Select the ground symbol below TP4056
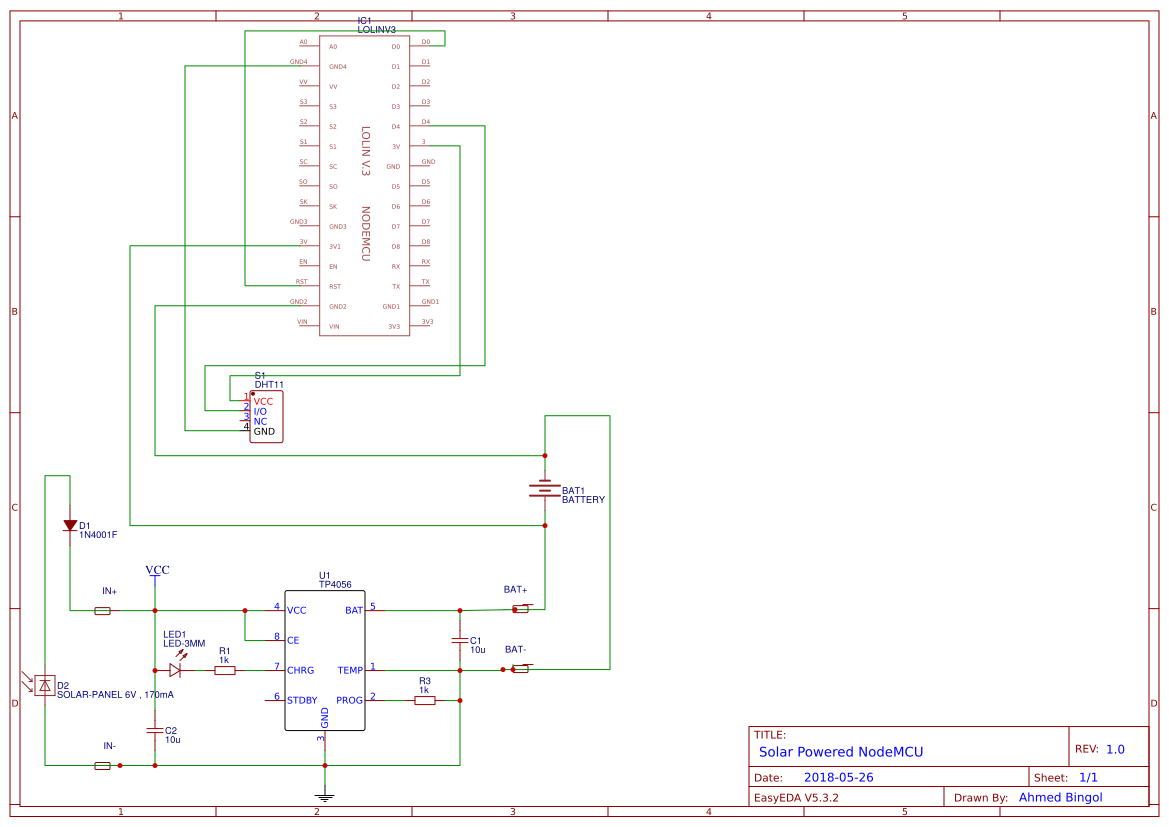 point(325,795)
